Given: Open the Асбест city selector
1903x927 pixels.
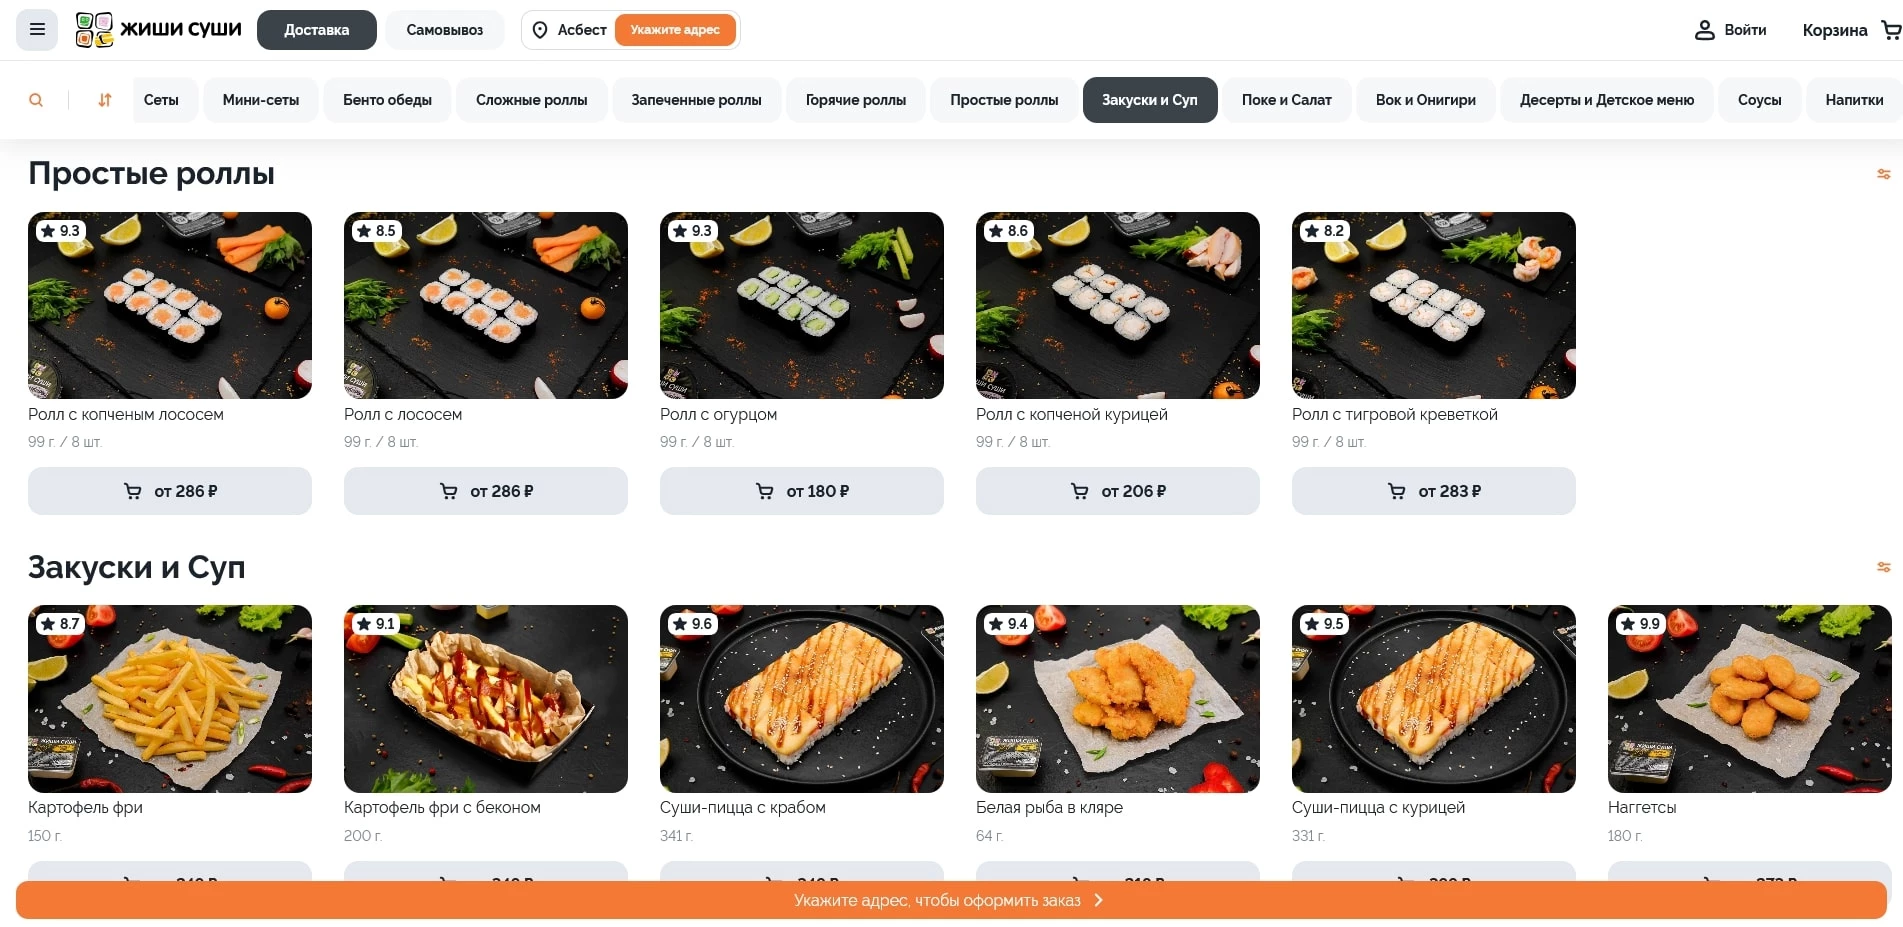Looking at the screenshot, I should pos(569,30).
